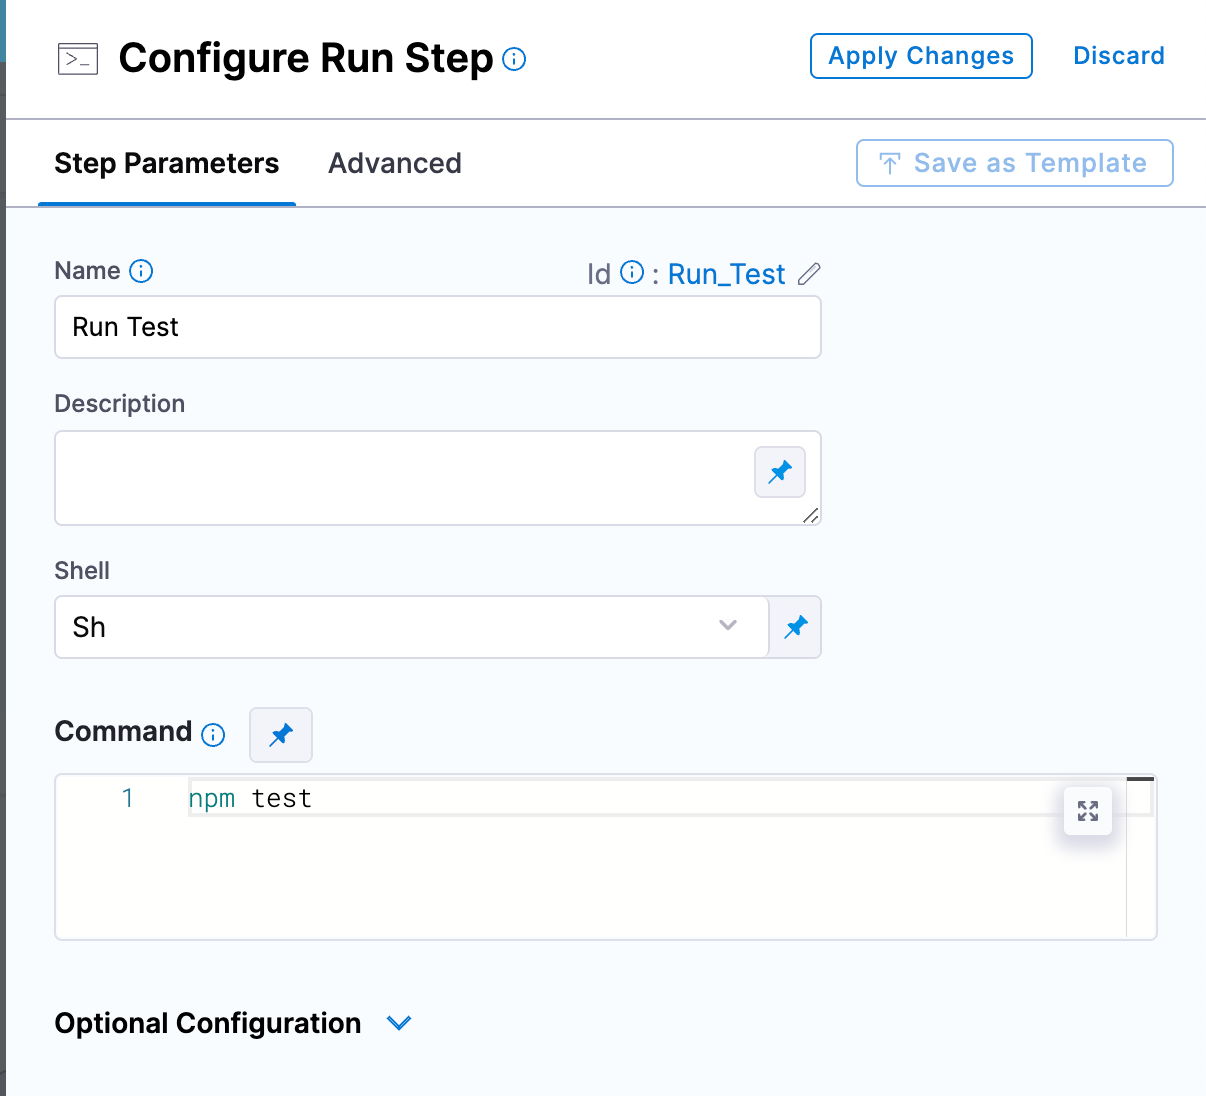Click the terminal icon beside Configure Run Step
This screenshot has width=1206, height=1096.
tap(77, 59)
